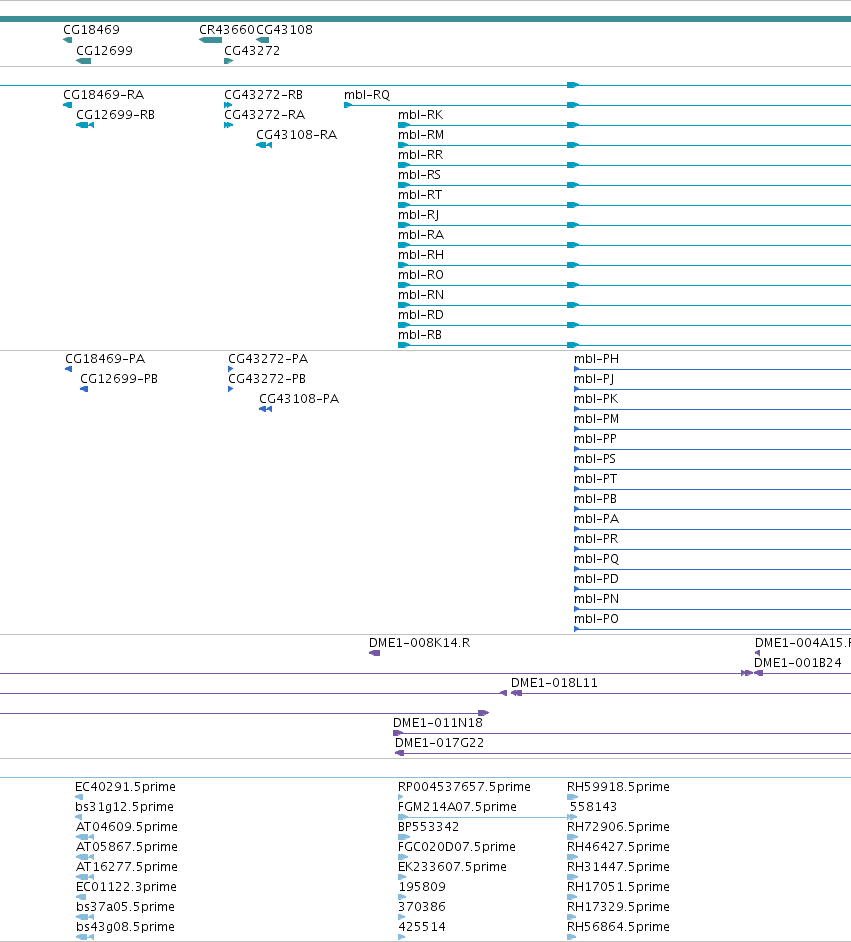
Task: Click the CR43660 gene label
Action: click(x=227, y=29)
